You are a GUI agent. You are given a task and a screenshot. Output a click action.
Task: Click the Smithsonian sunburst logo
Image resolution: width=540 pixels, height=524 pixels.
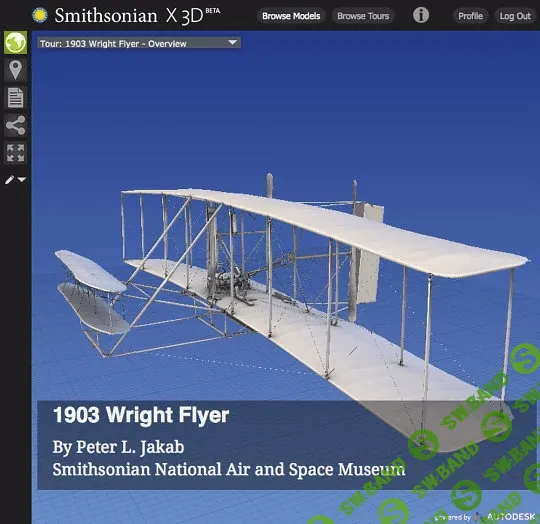tap(40, 15)
